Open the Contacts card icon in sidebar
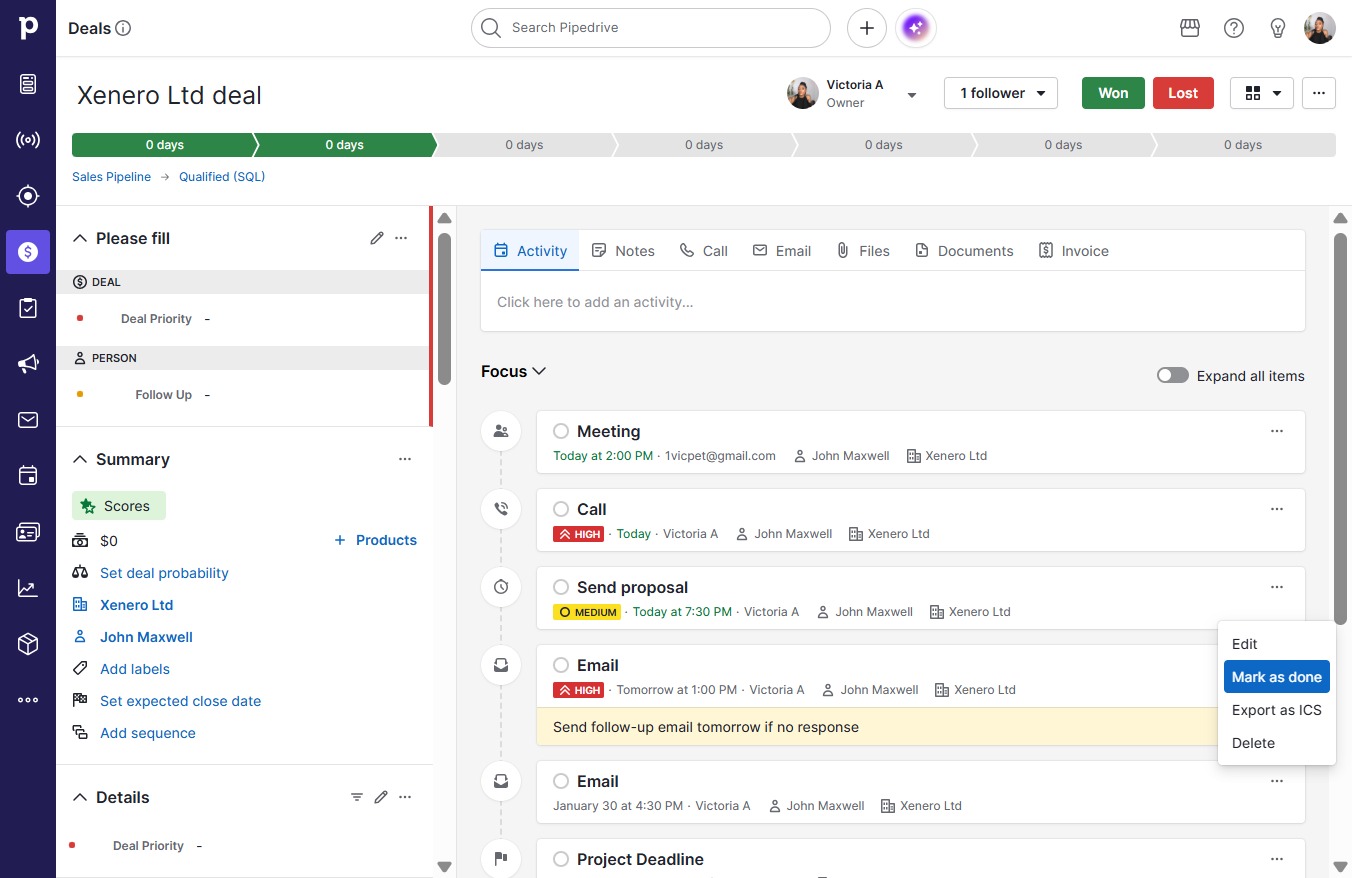1352x878 pixels. point(28,532)
